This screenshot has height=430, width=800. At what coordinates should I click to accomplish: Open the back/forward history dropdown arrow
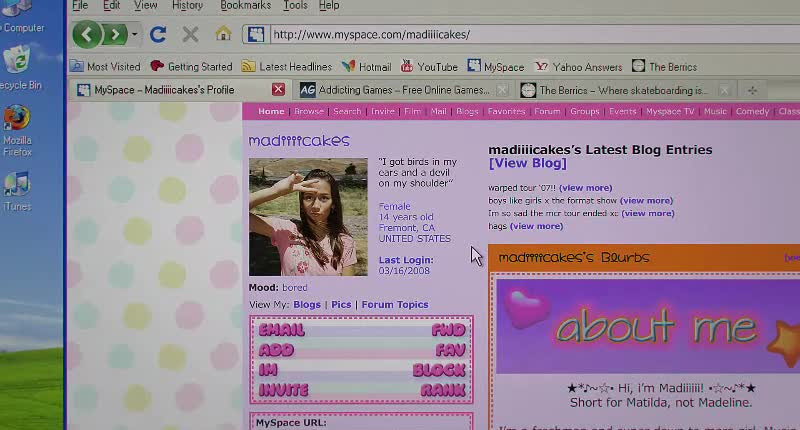[x=134, y=35]
